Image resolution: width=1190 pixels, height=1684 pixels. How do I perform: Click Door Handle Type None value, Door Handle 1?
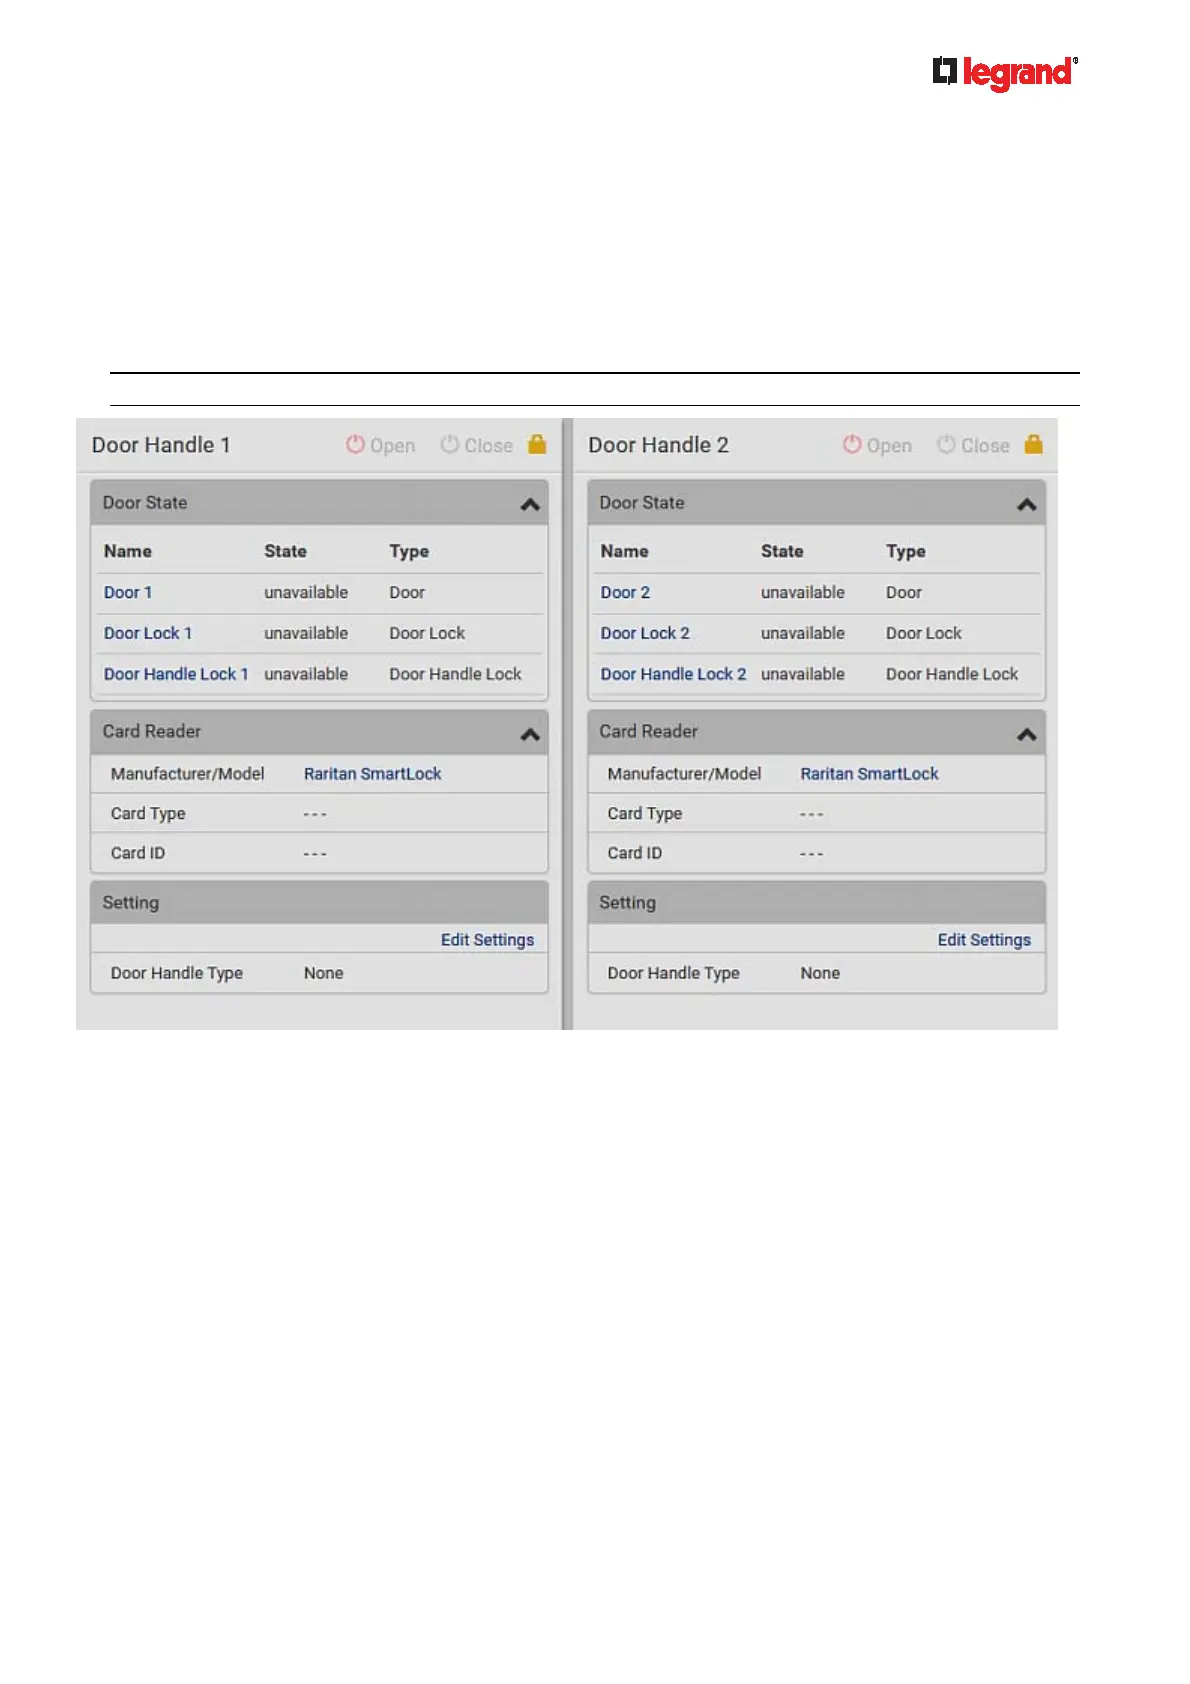click(323, 973)
